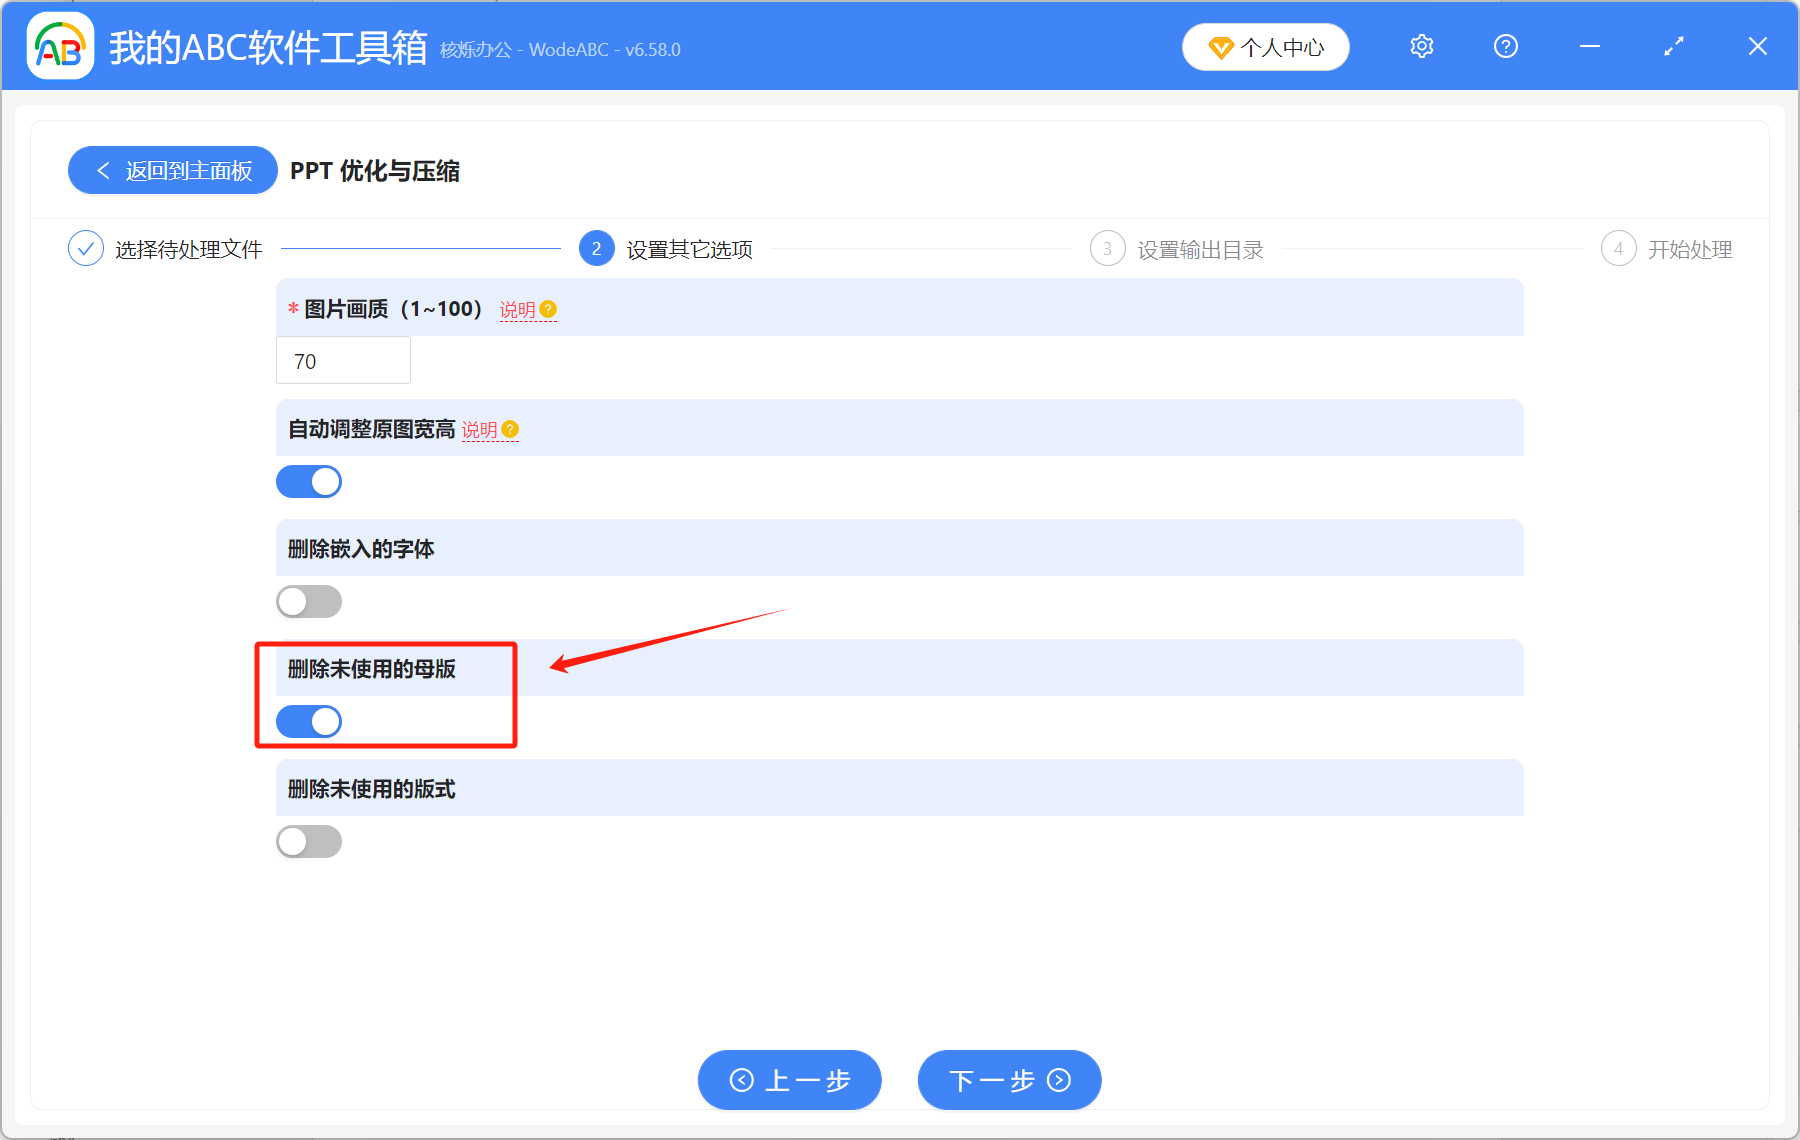This screenshot has height=1140, width=1800.
Task: Click step 4 开始处理 circle
Action: 1618,248
